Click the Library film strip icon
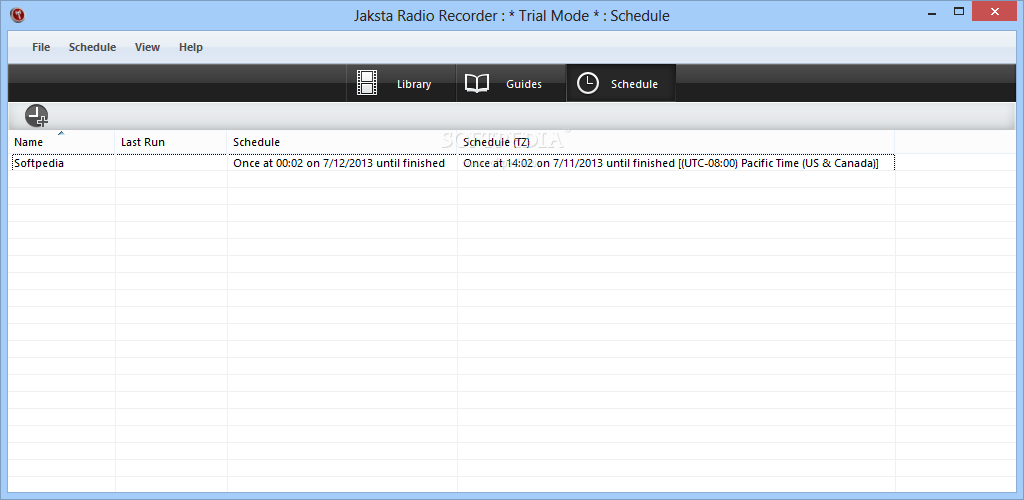1024x500 pixels. pos(367,84)
